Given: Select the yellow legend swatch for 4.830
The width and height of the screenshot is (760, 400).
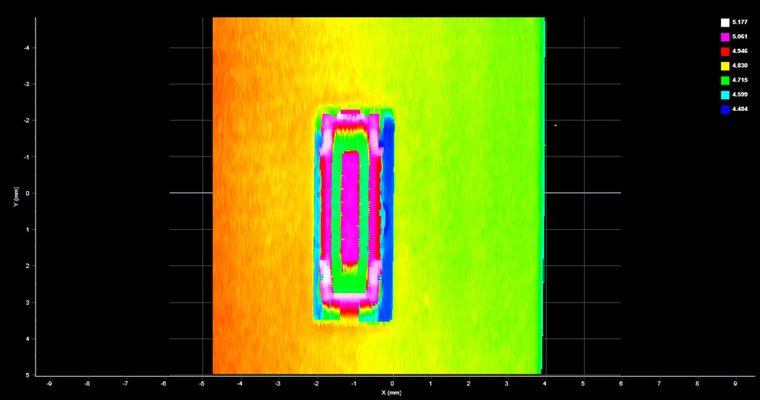Looking at the screenshot, I should (725, 66).
